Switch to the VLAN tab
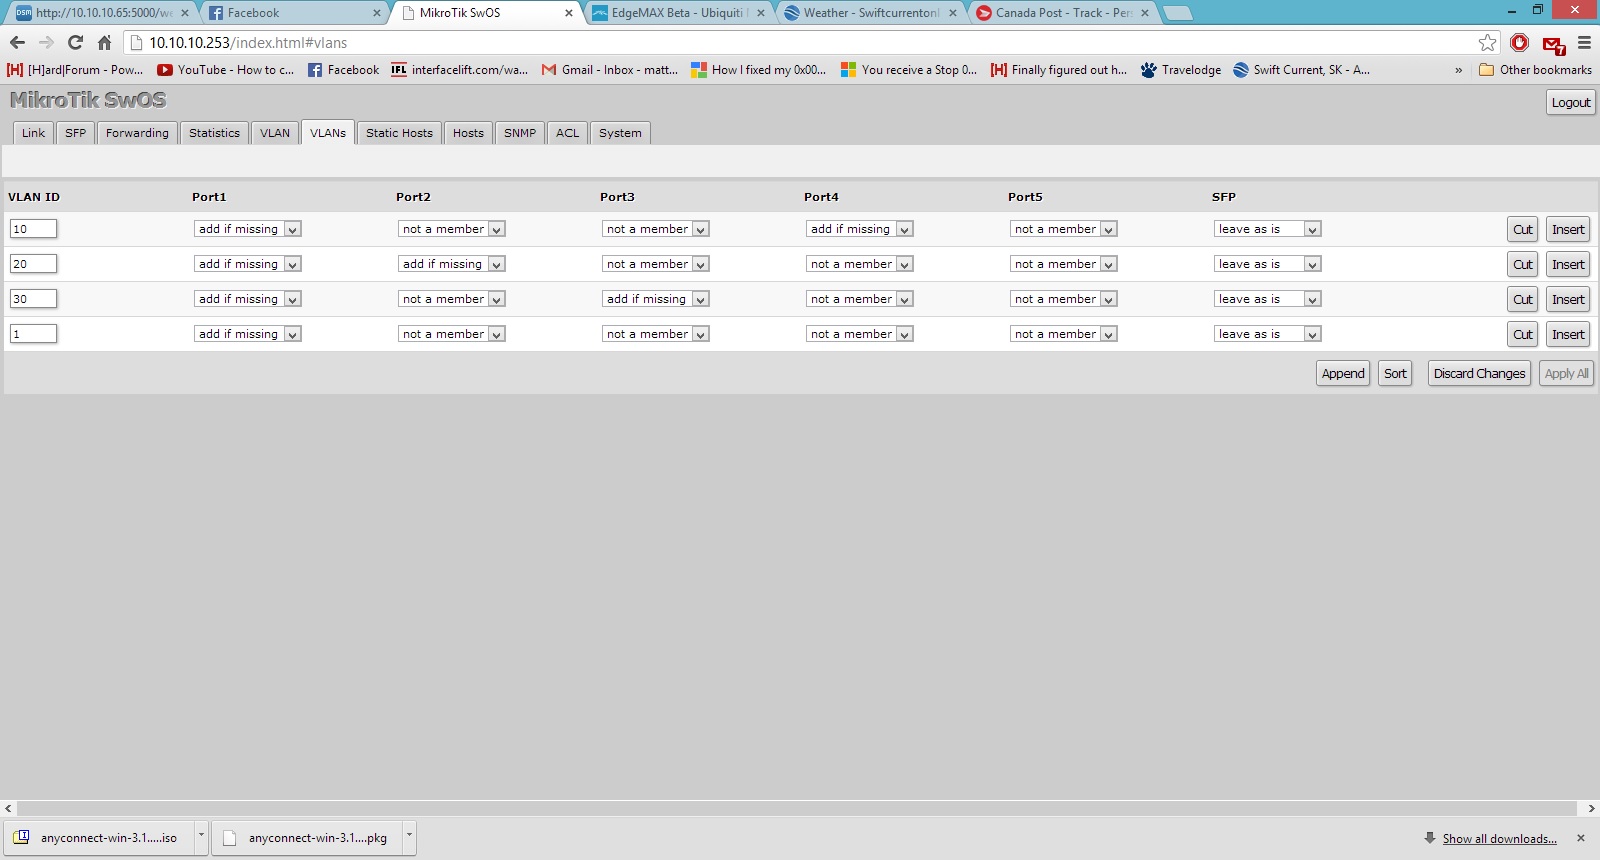The height and width of the screenshot is (860, 1600). (275, 133)
